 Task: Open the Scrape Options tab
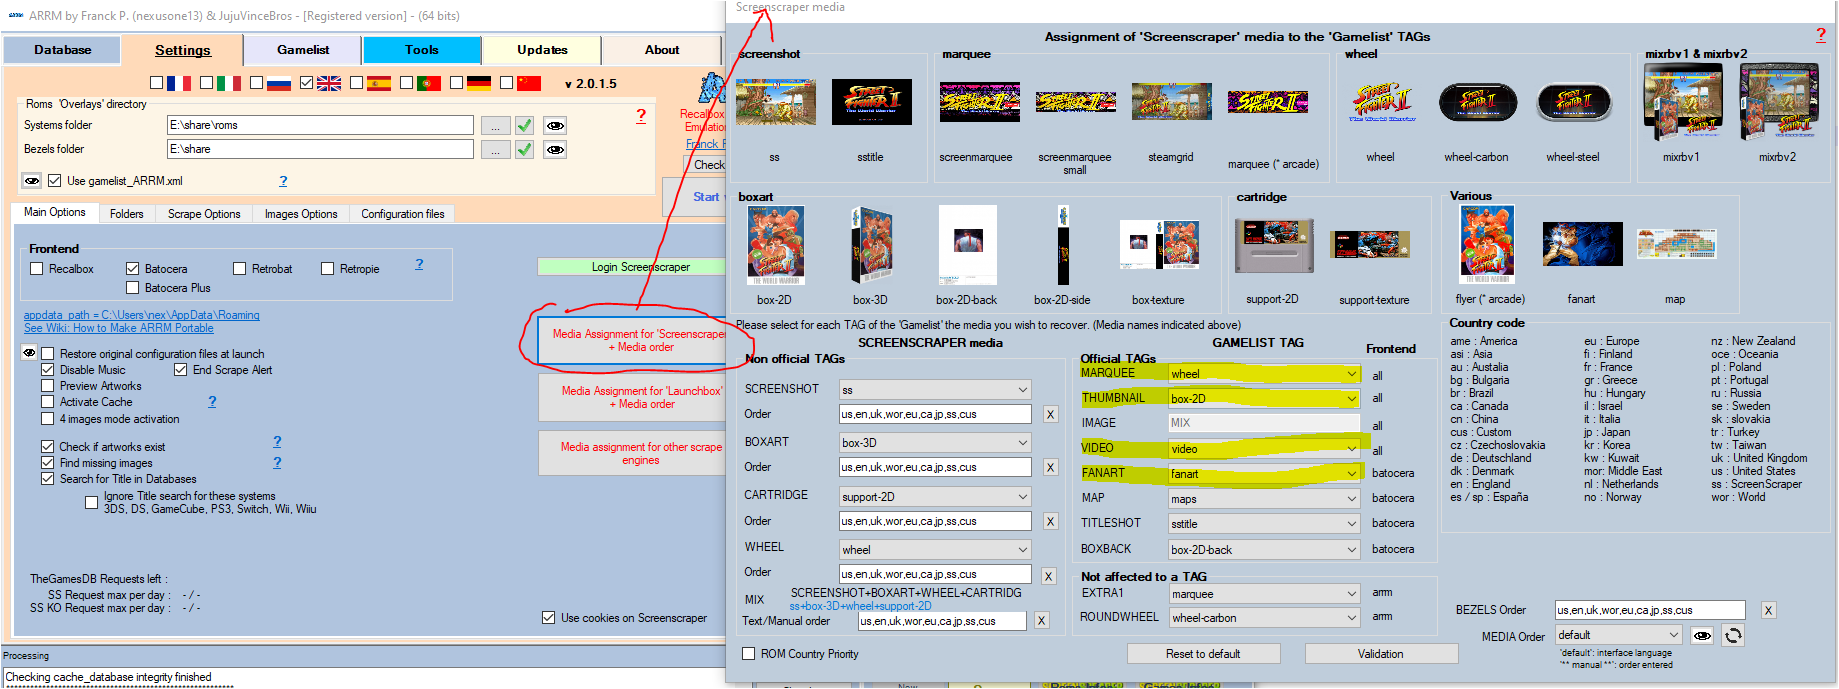pyautogui.click(x=204, y=214)
